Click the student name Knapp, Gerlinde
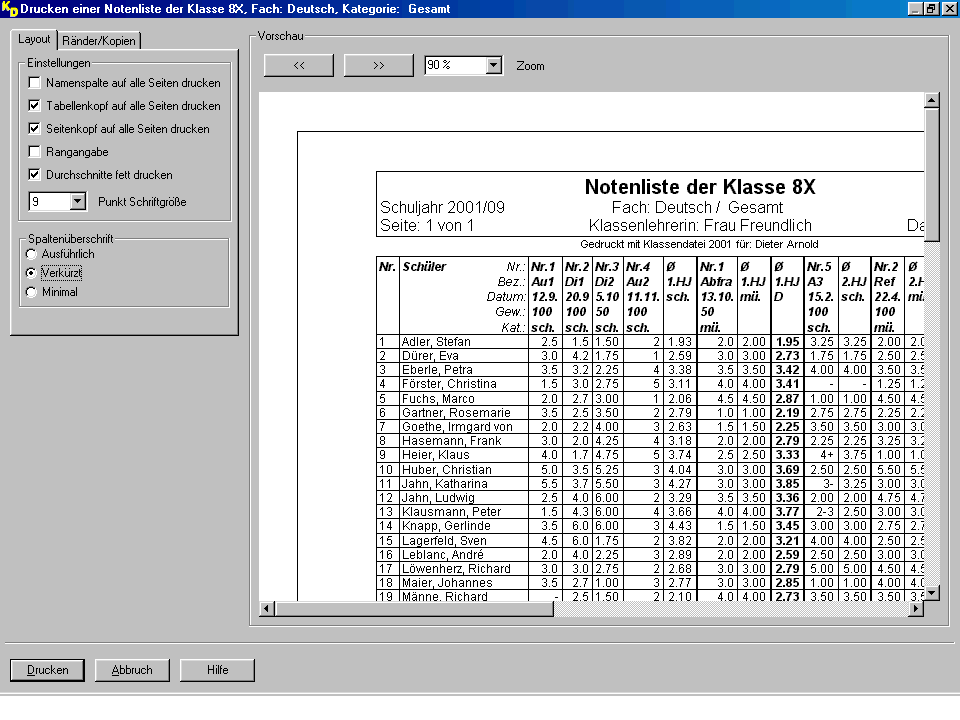Image resolution: width=960 pixels, height=720 pixels. tap(446, 526)
